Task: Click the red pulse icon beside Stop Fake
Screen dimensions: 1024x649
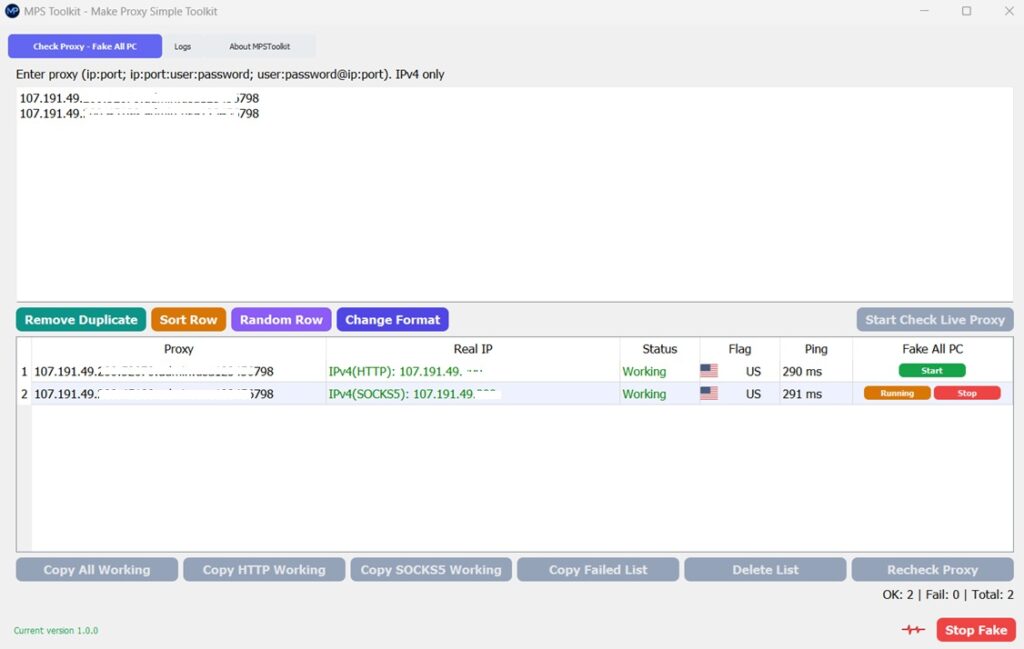Action: [913, 630]
